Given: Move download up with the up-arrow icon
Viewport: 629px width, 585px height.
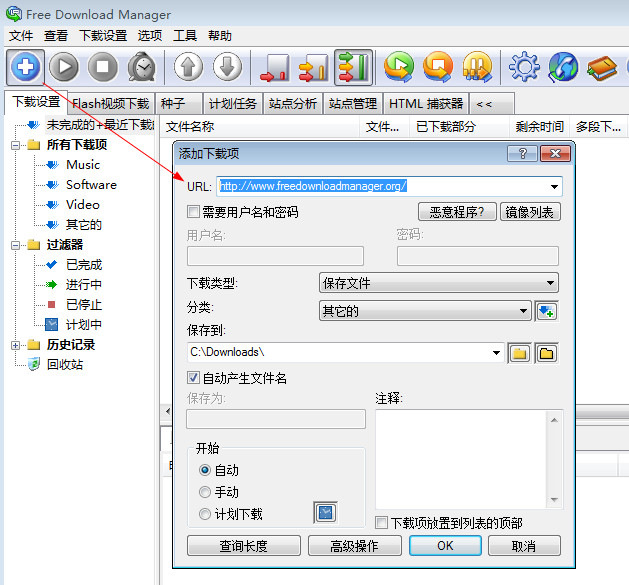Looking at the screenshot, I should (189, 67).
